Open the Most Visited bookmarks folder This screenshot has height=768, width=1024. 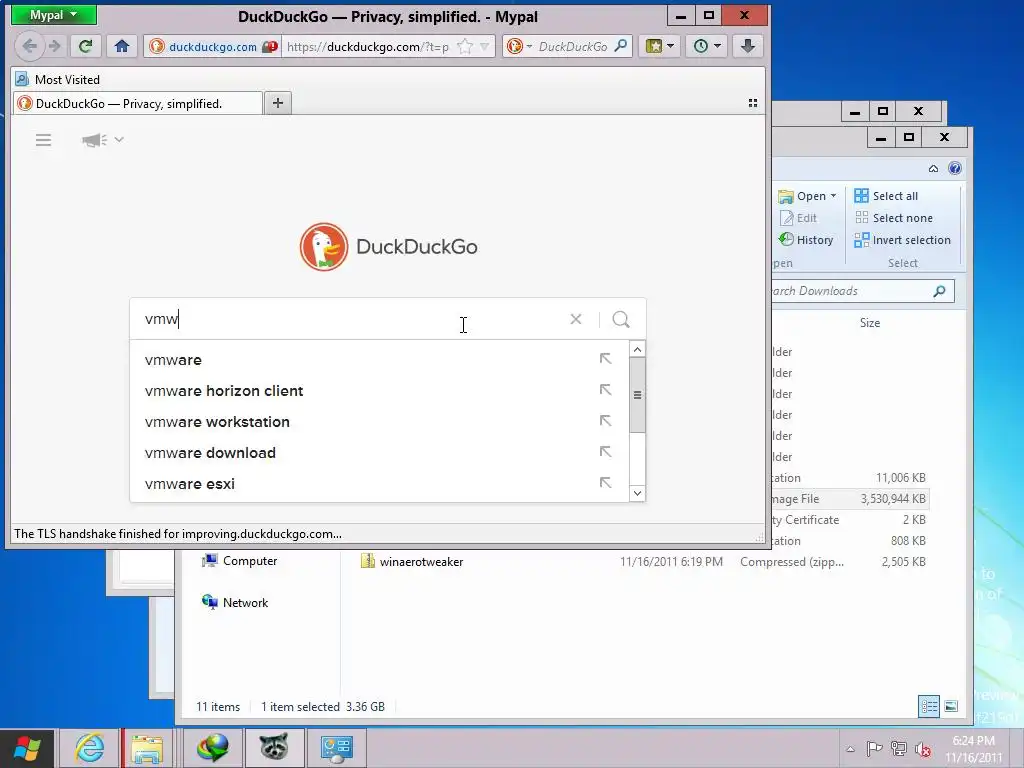(x=58, y=80)
